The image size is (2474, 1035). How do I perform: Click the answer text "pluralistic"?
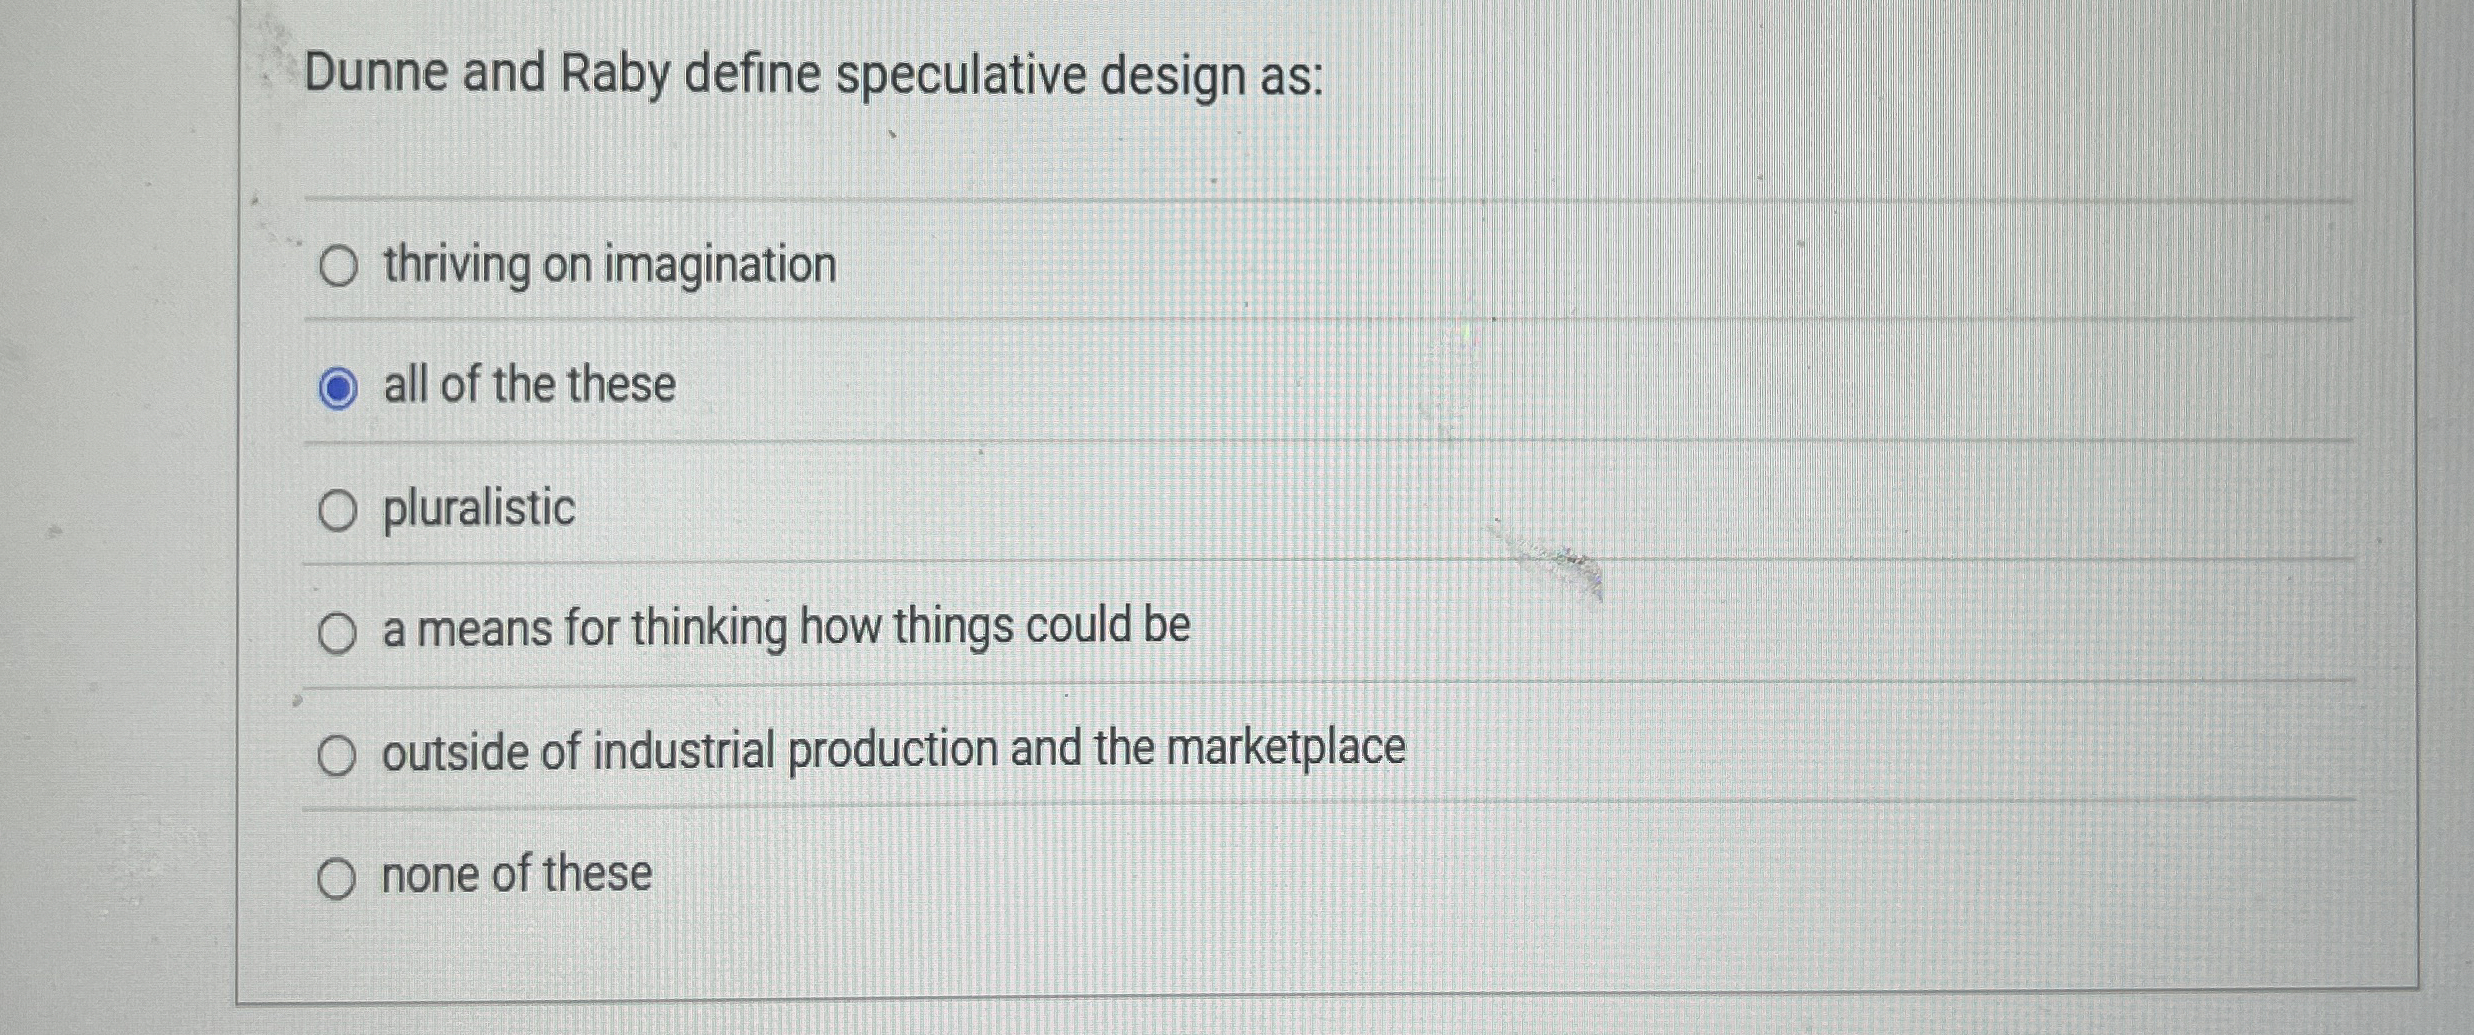[478, 510]
